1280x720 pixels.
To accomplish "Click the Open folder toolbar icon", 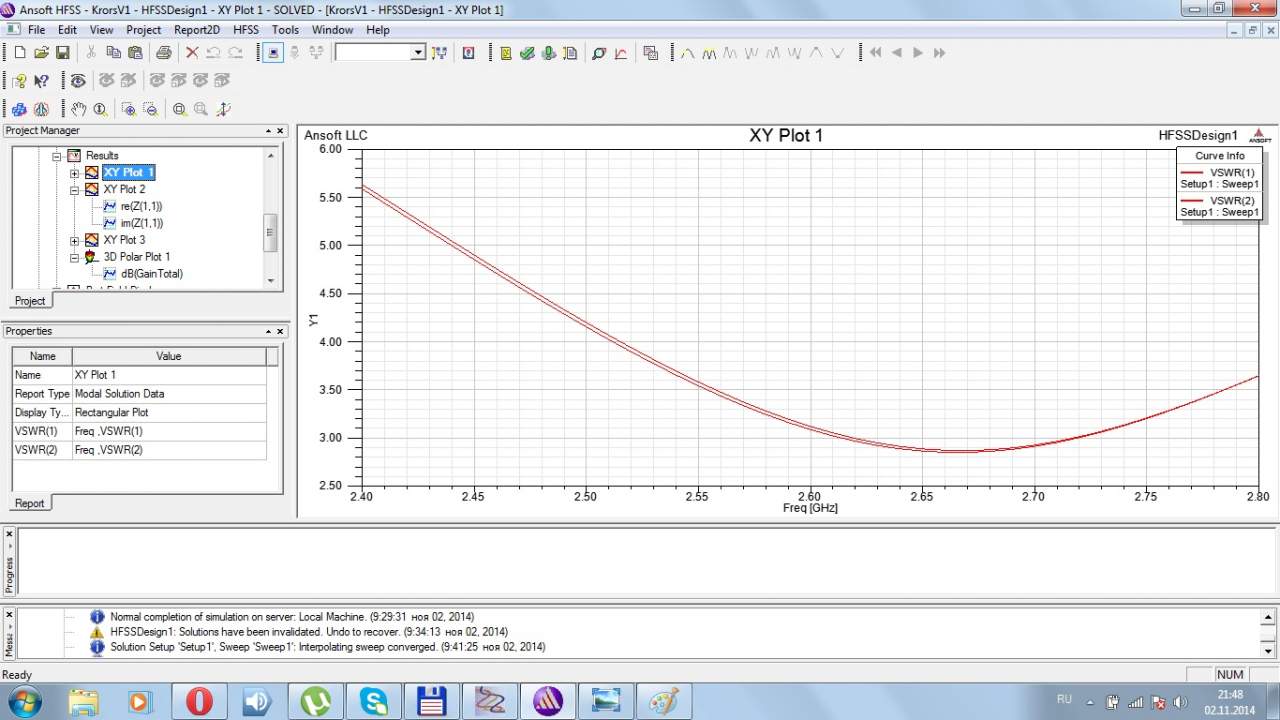I will [x=41, y=53].
